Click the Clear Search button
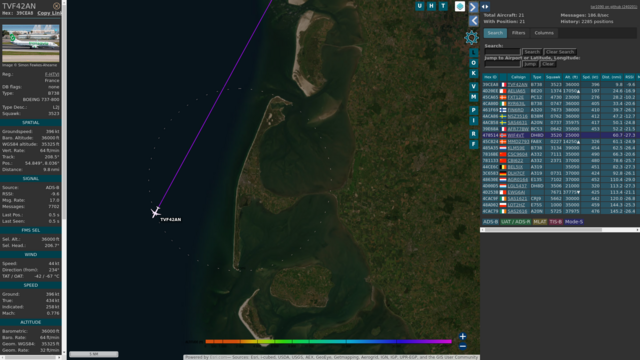The image size is (640, 360). point(560,52)
